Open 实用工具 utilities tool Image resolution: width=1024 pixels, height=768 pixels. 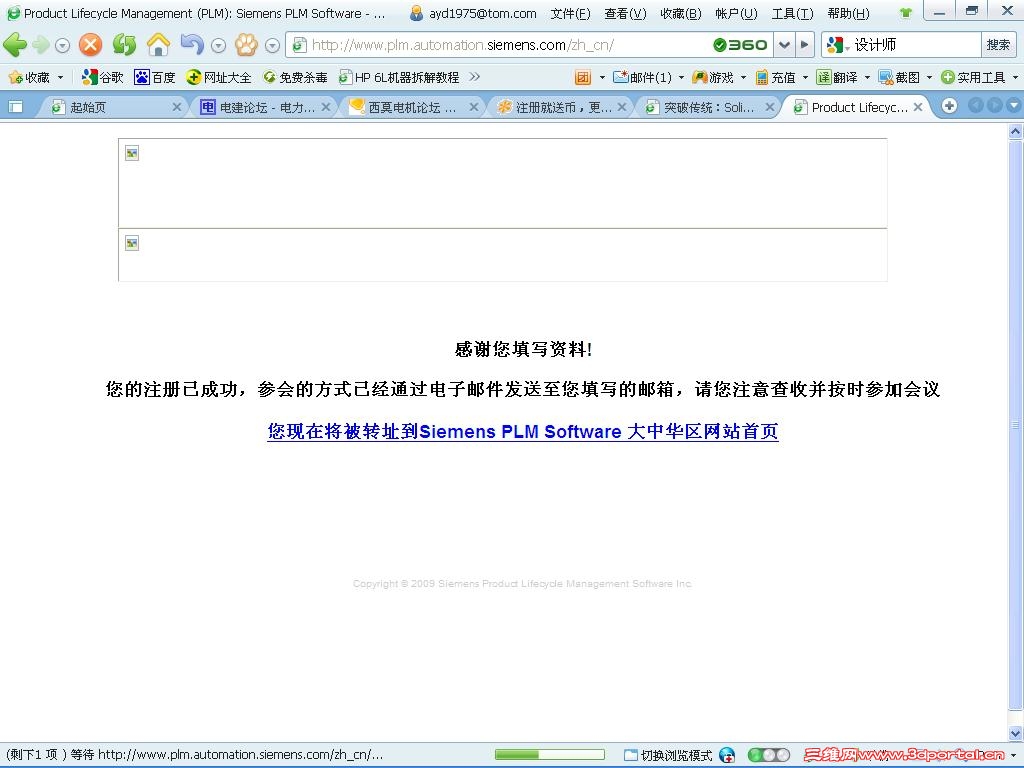(x=973, y=77)
